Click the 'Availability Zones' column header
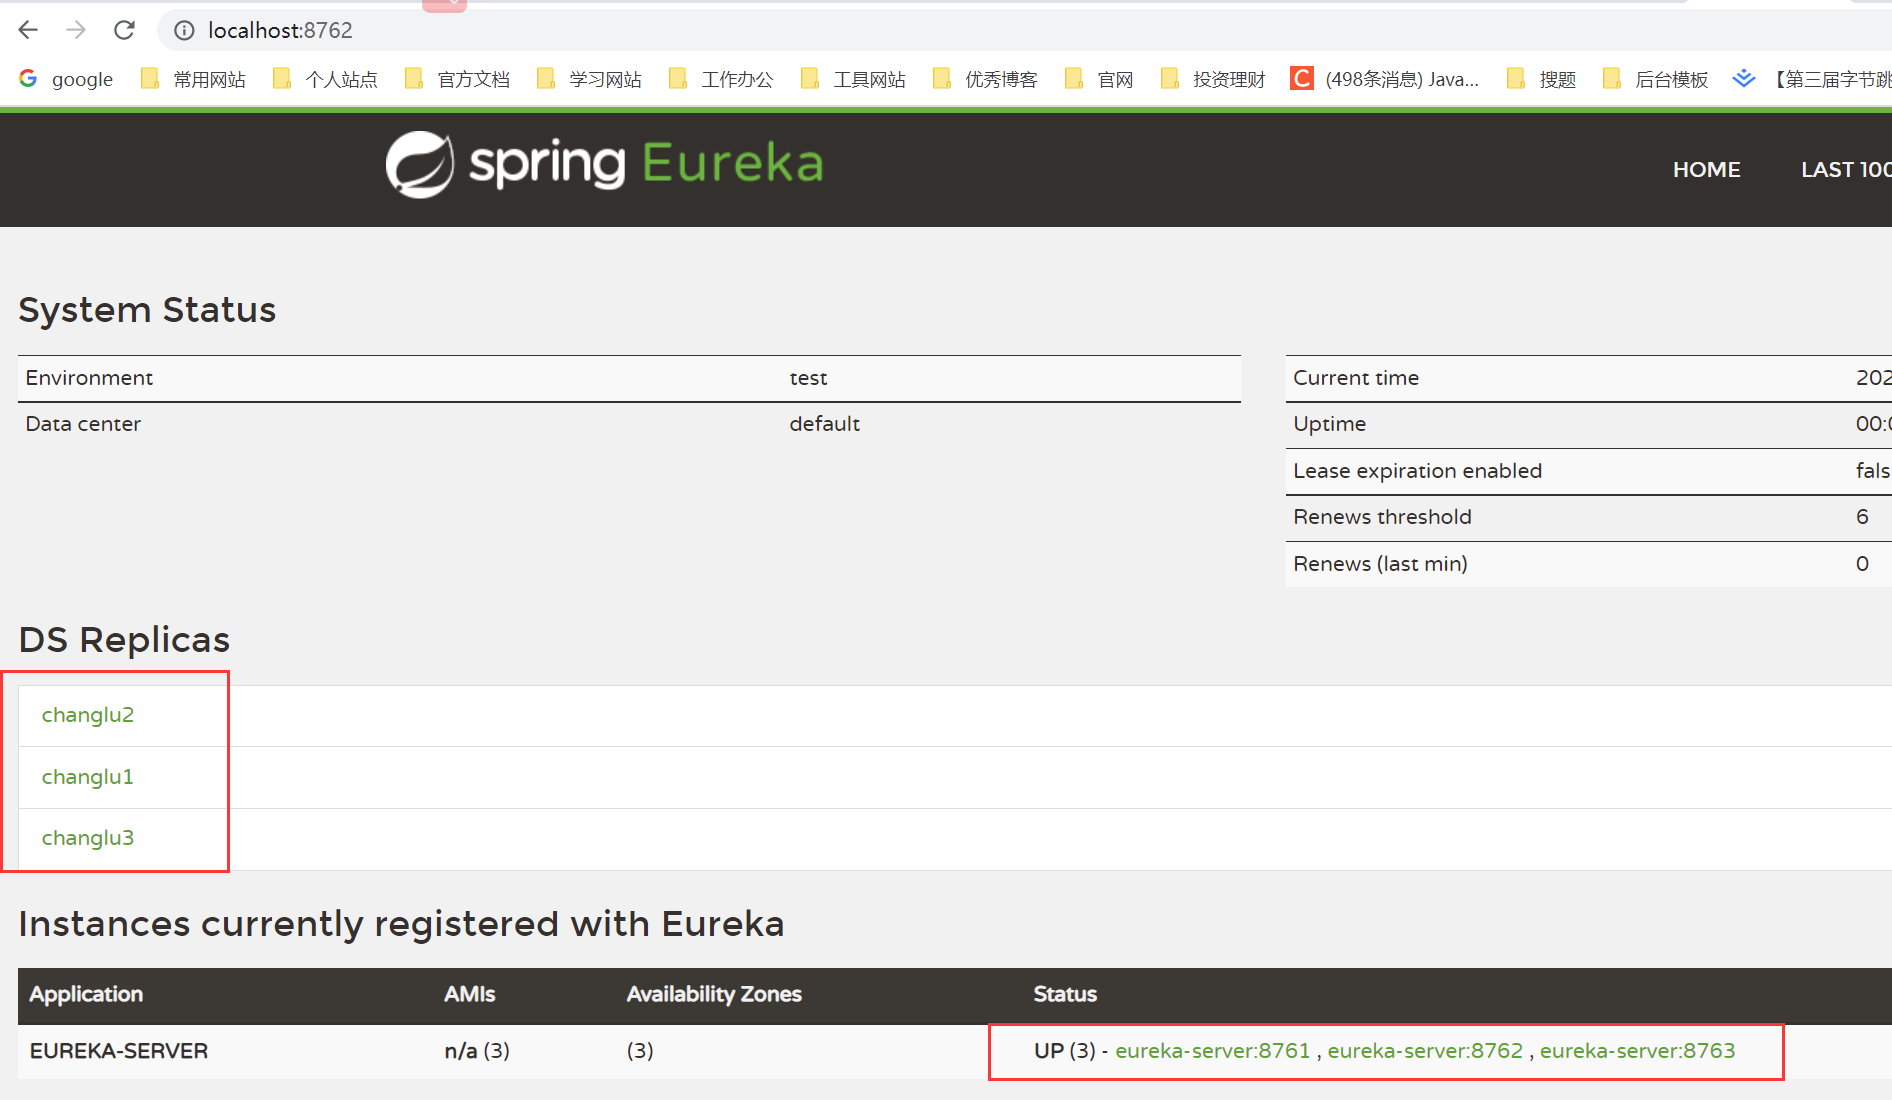The height and width of the screenshot is (1100, 1892). click(x=714, y=994)
